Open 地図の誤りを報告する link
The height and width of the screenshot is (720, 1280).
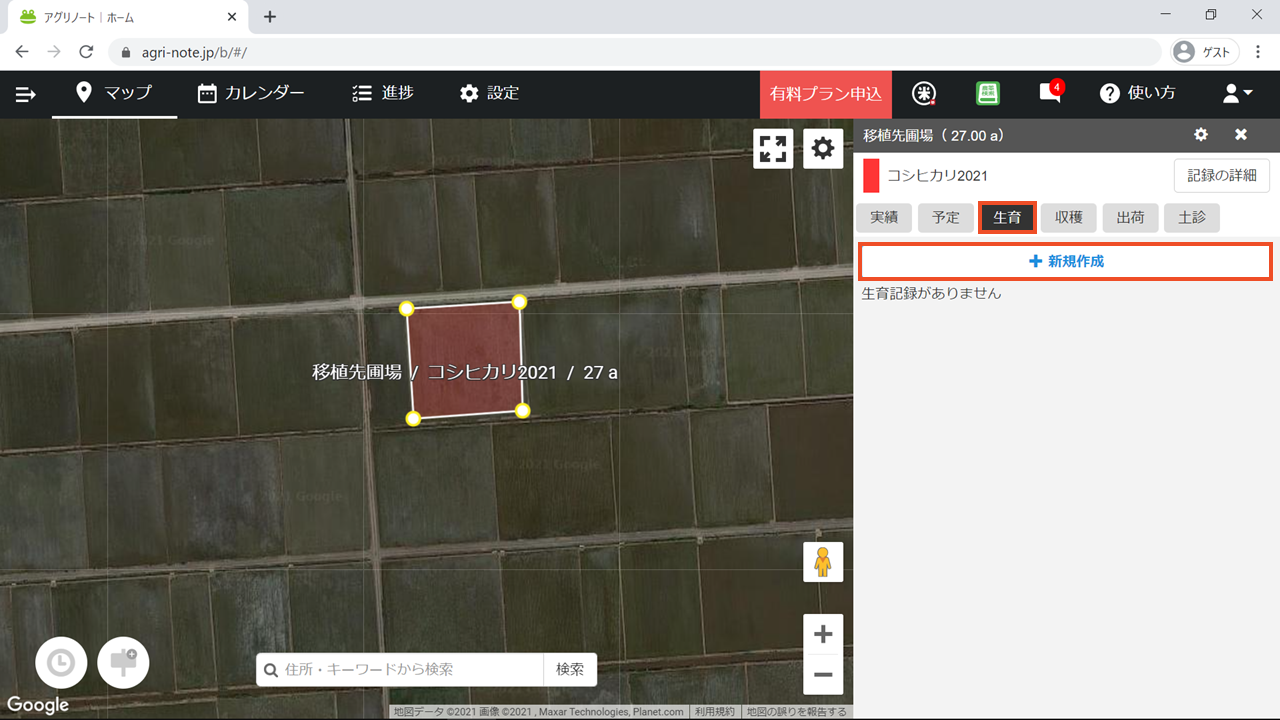797,712
